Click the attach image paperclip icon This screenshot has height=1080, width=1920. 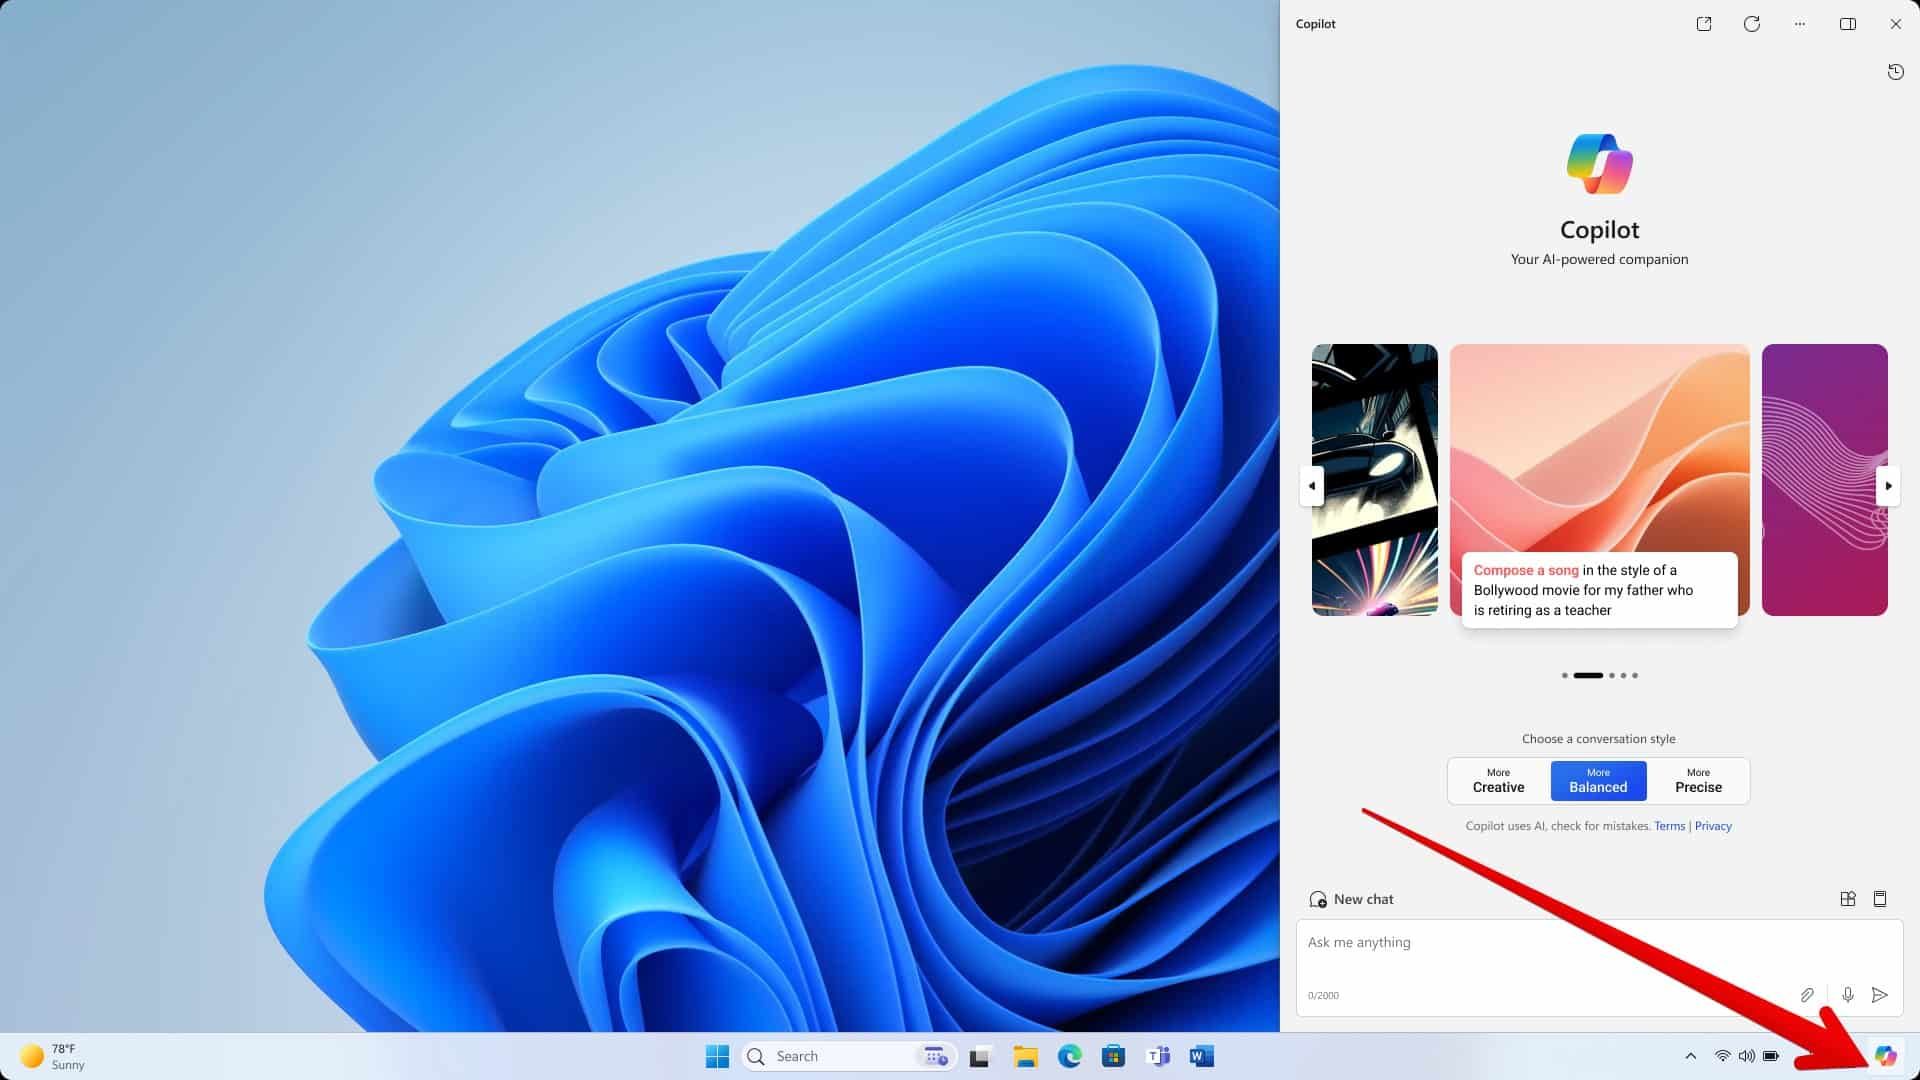pos(1807,995)
